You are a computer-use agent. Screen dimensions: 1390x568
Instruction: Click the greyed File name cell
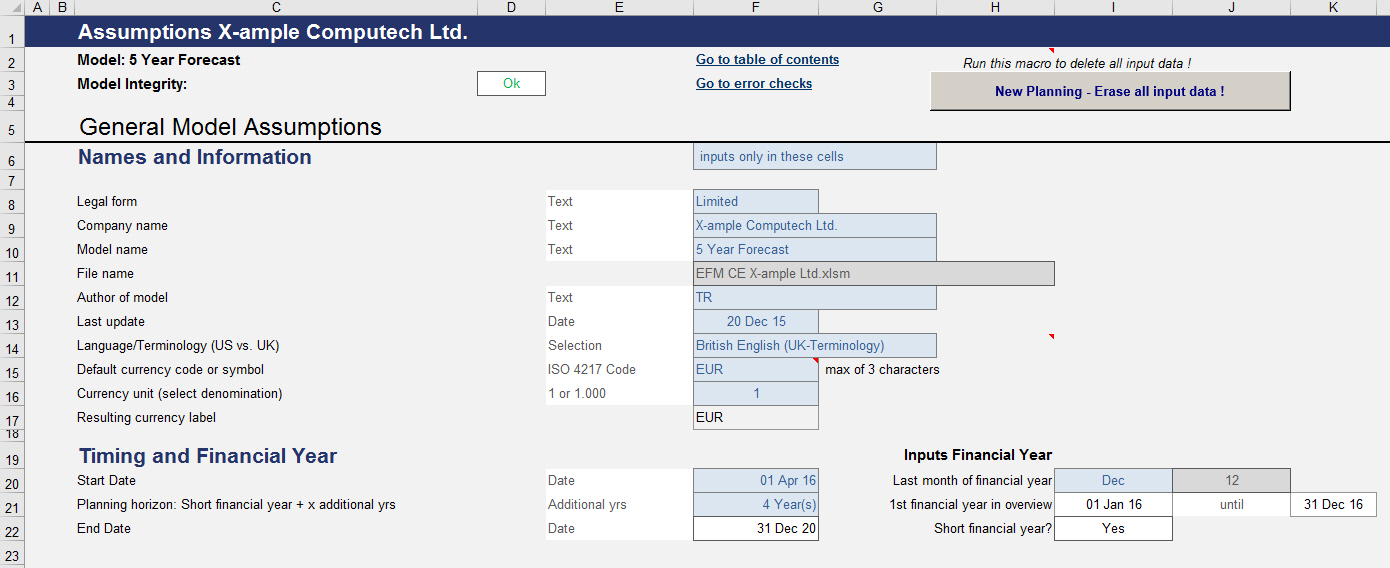coord(873,274)
